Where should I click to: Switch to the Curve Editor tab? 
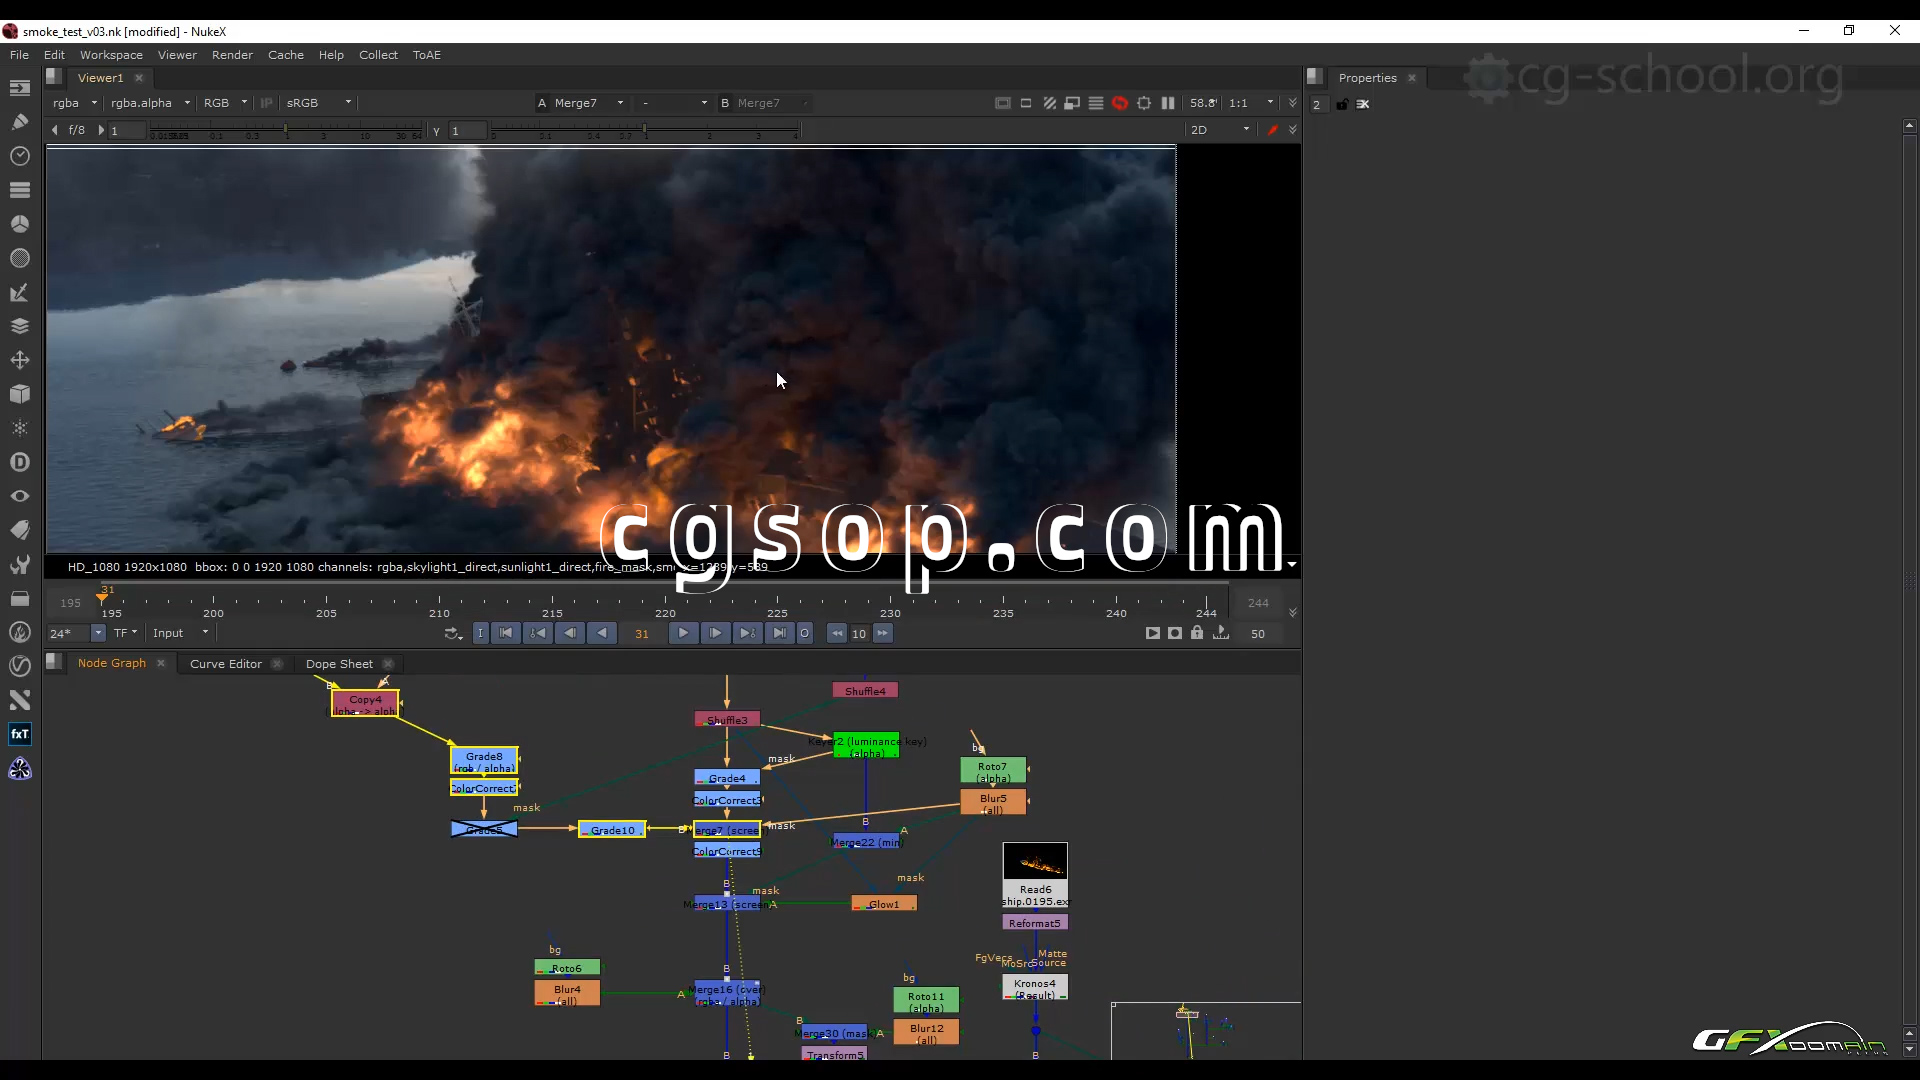225,664
